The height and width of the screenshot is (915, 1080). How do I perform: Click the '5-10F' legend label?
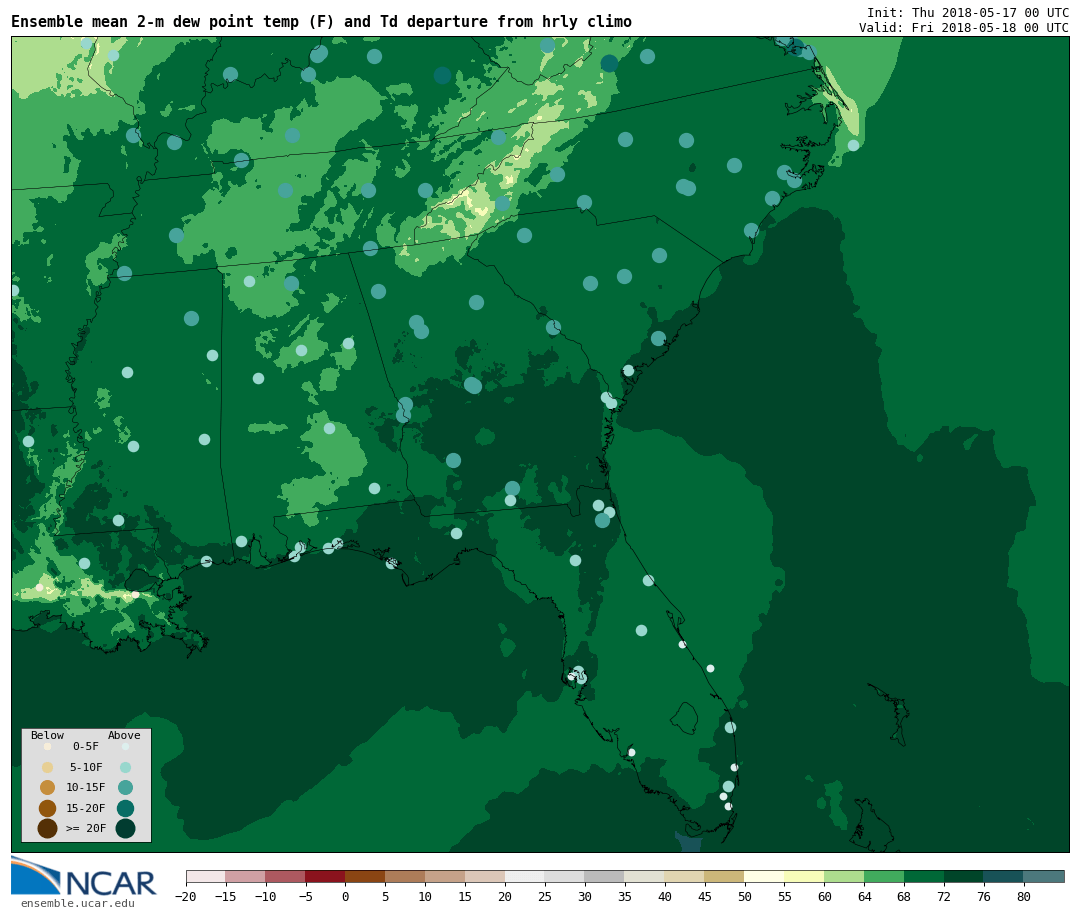pos(86,767)
